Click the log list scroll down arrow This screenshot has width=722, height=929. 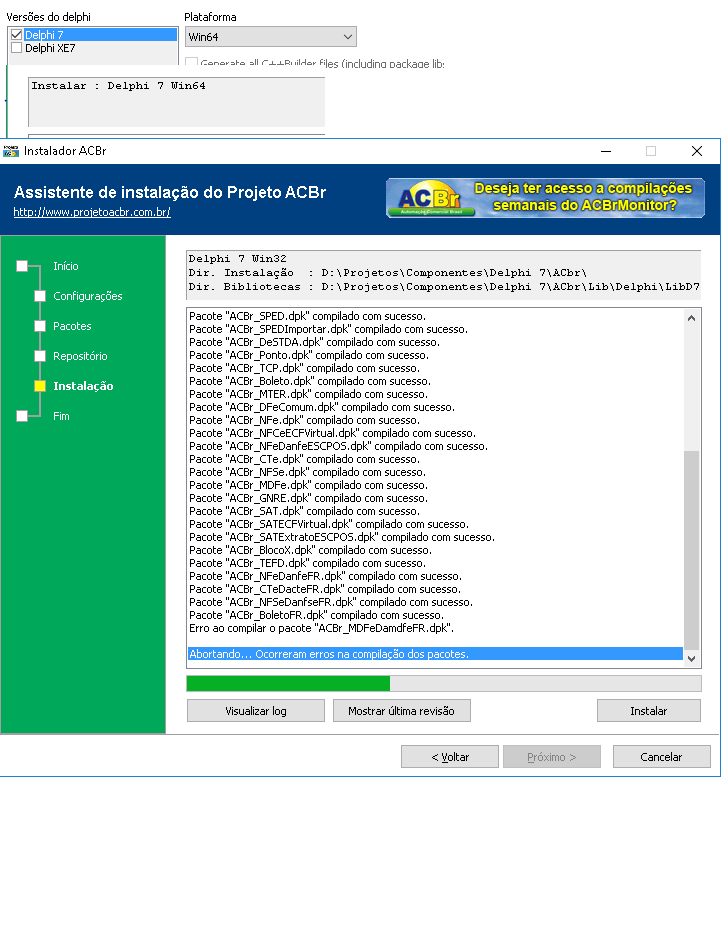point(691,658)
